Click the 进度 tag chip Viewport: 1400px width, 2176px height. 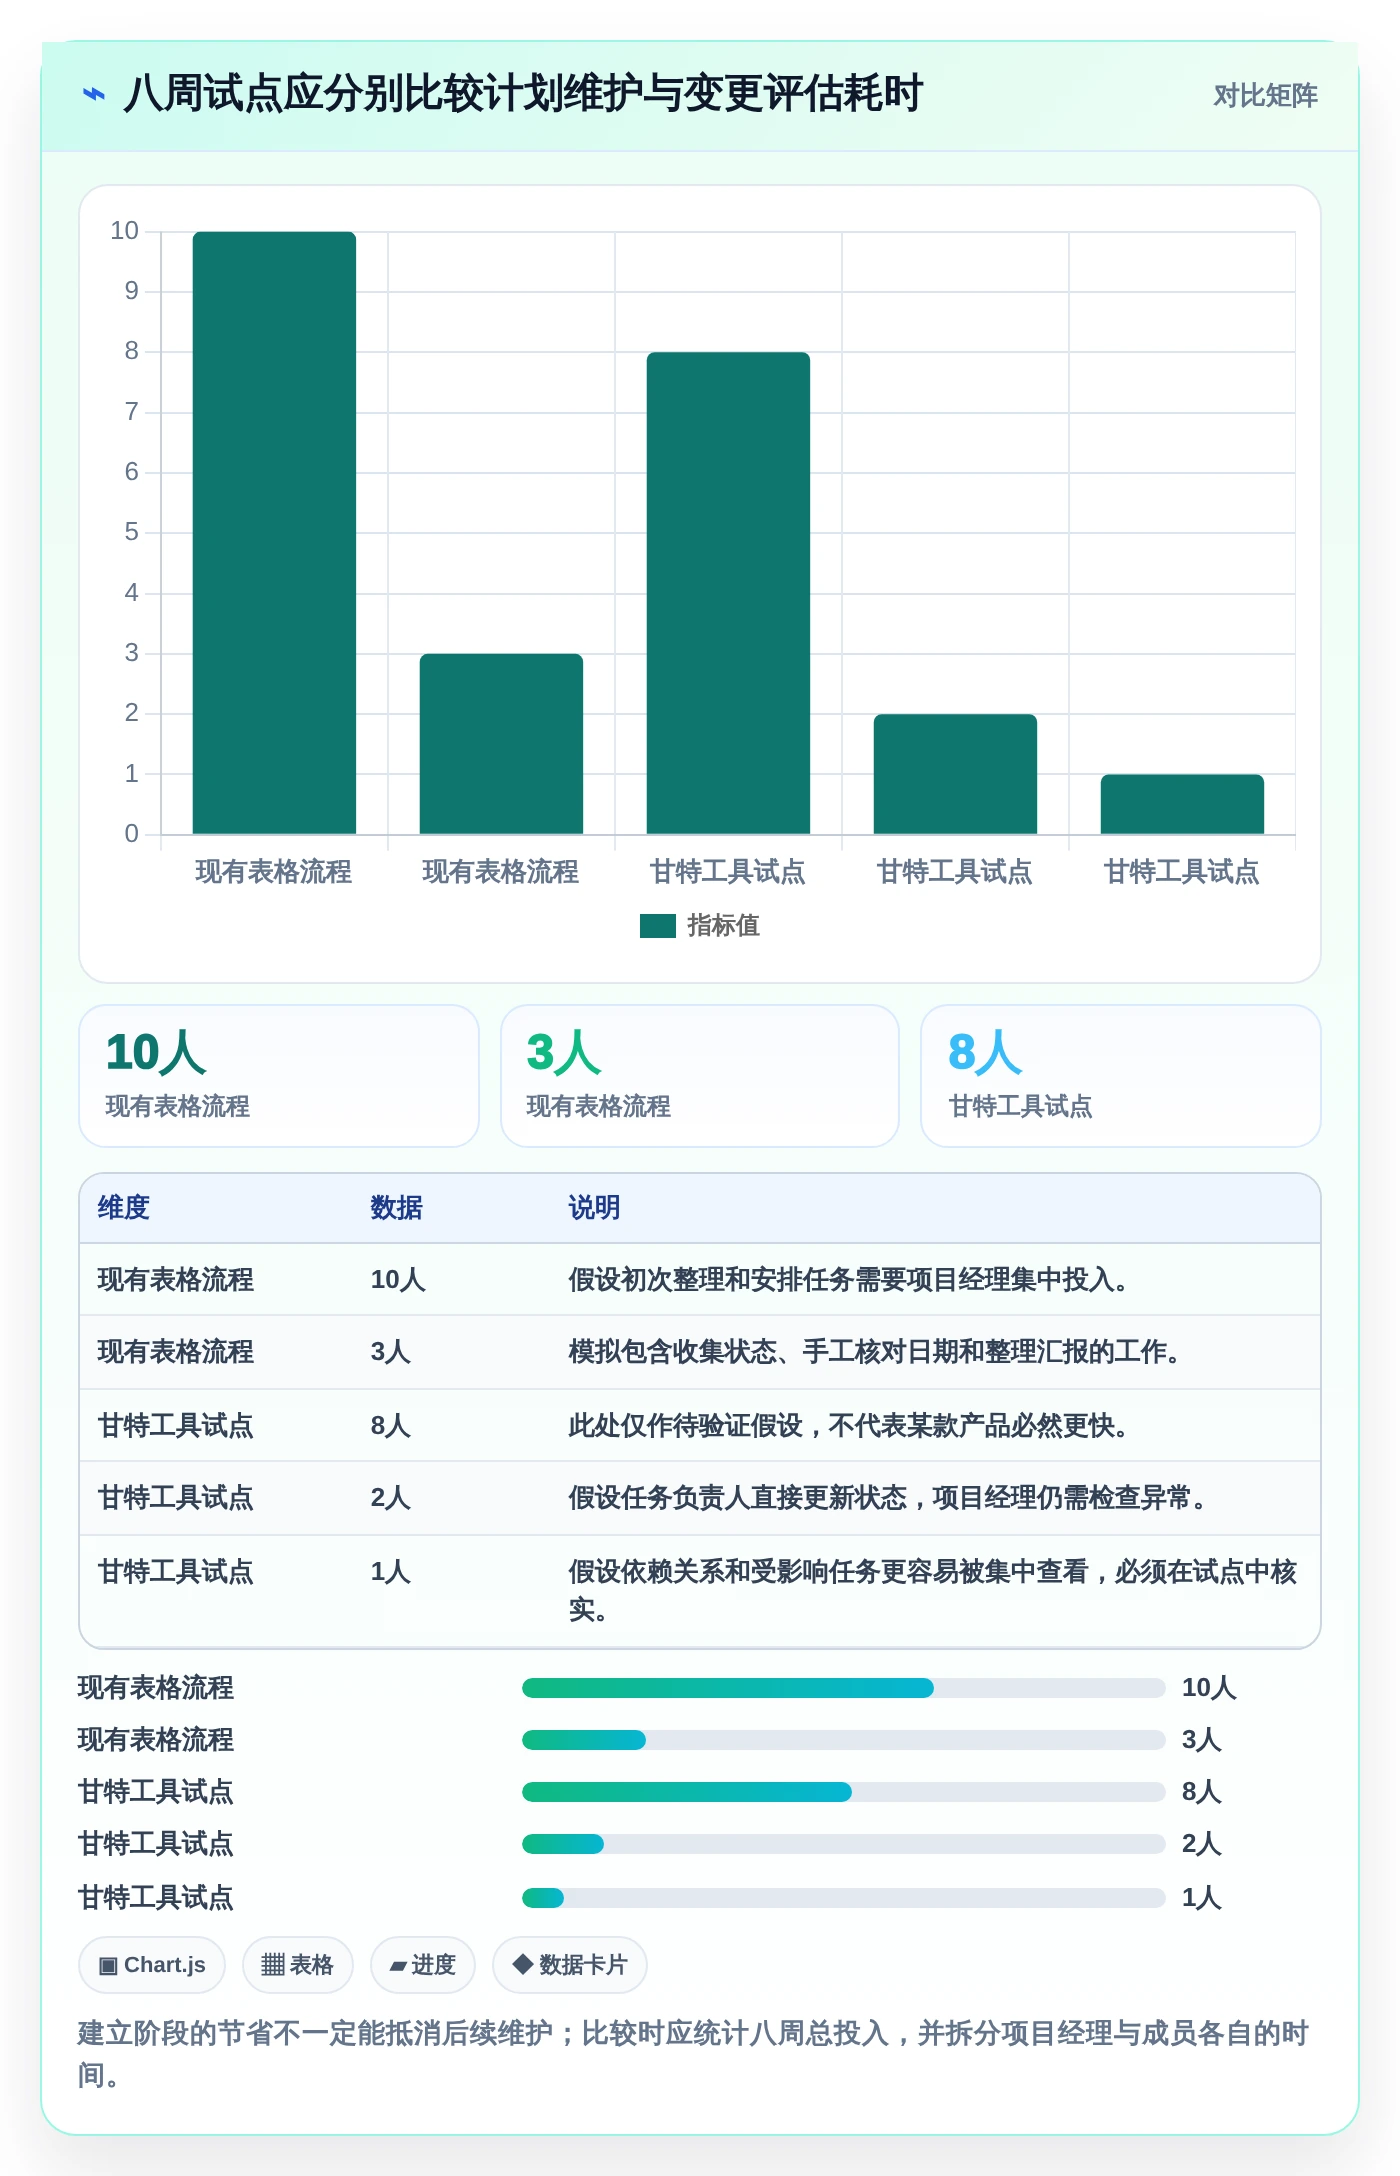tap(423, 1965)
